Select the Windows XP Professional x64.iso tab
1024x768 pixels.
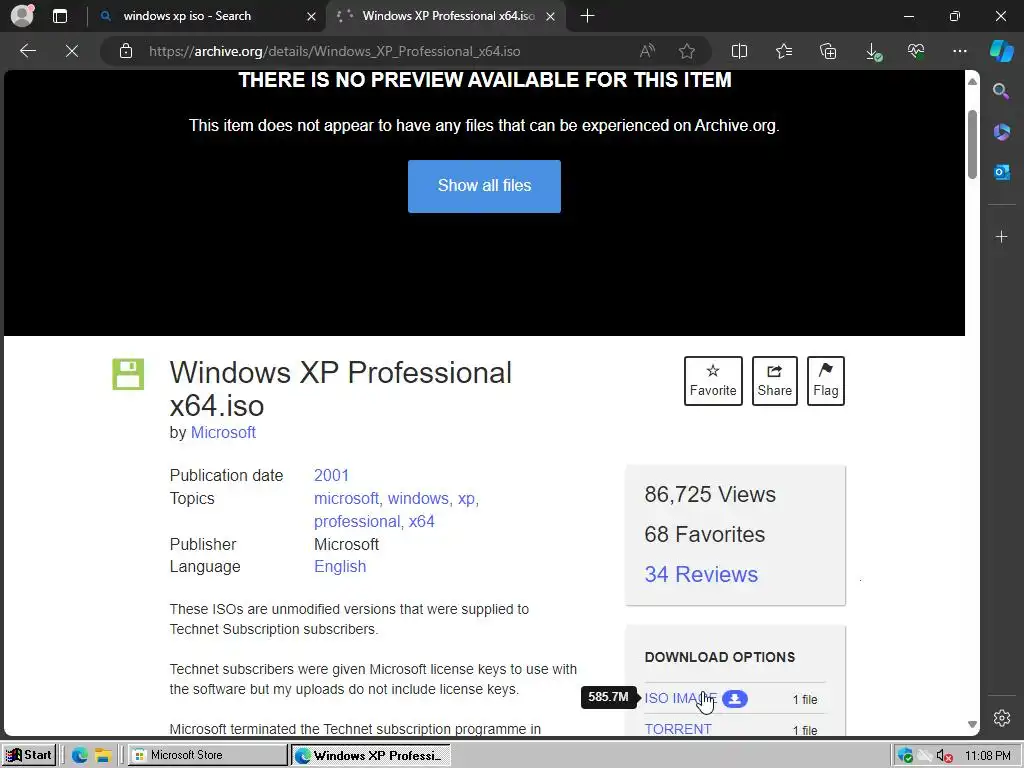[445, 16]
